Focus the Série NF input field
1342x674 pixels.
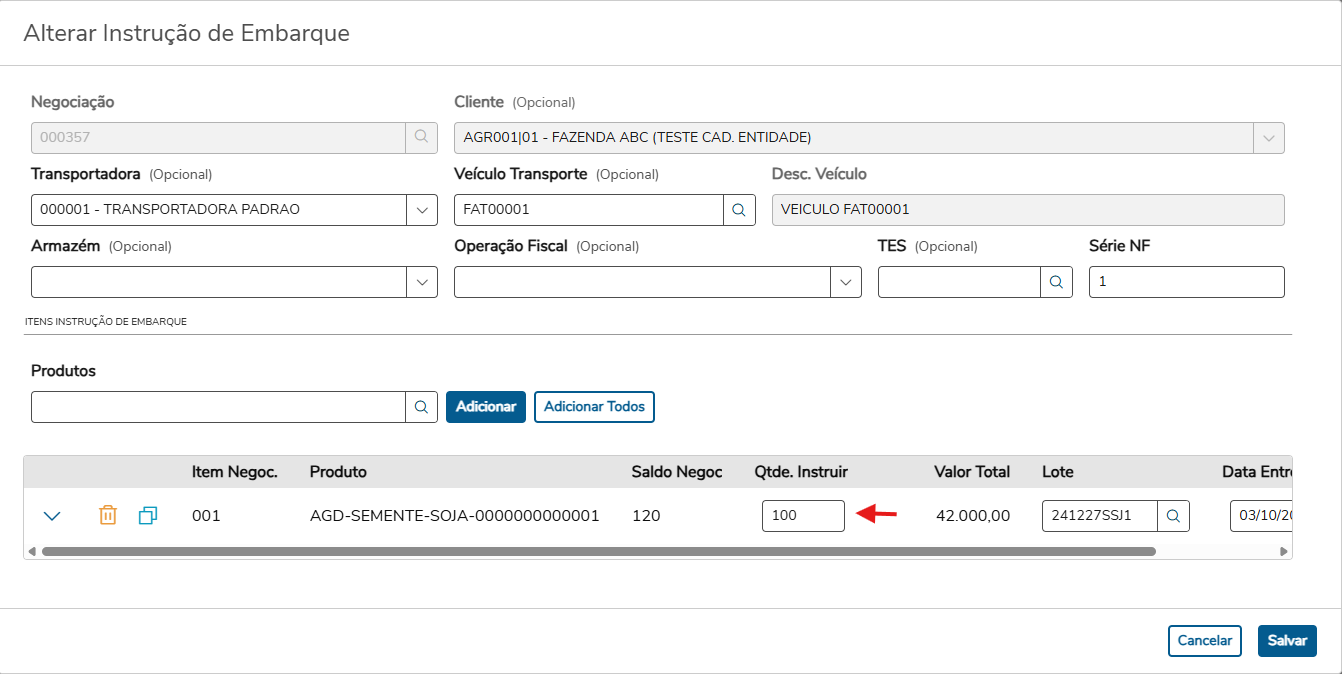1186,282
